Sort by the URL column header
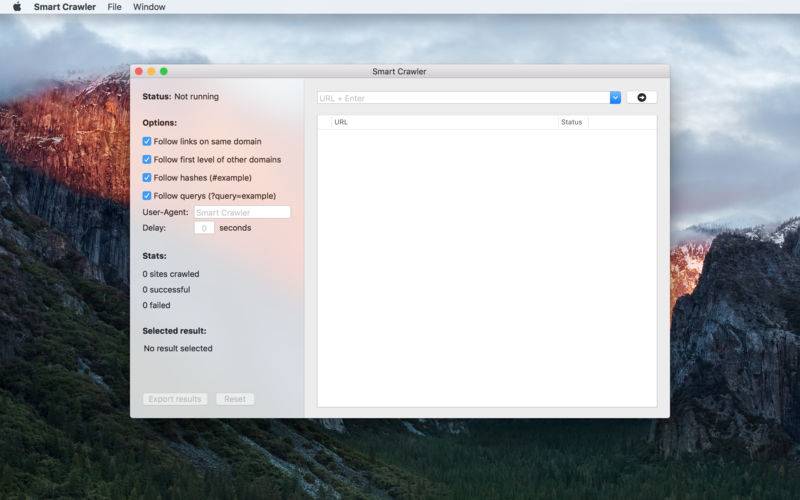The width and height of the screenshot is (800, 500). pos(444,122)
